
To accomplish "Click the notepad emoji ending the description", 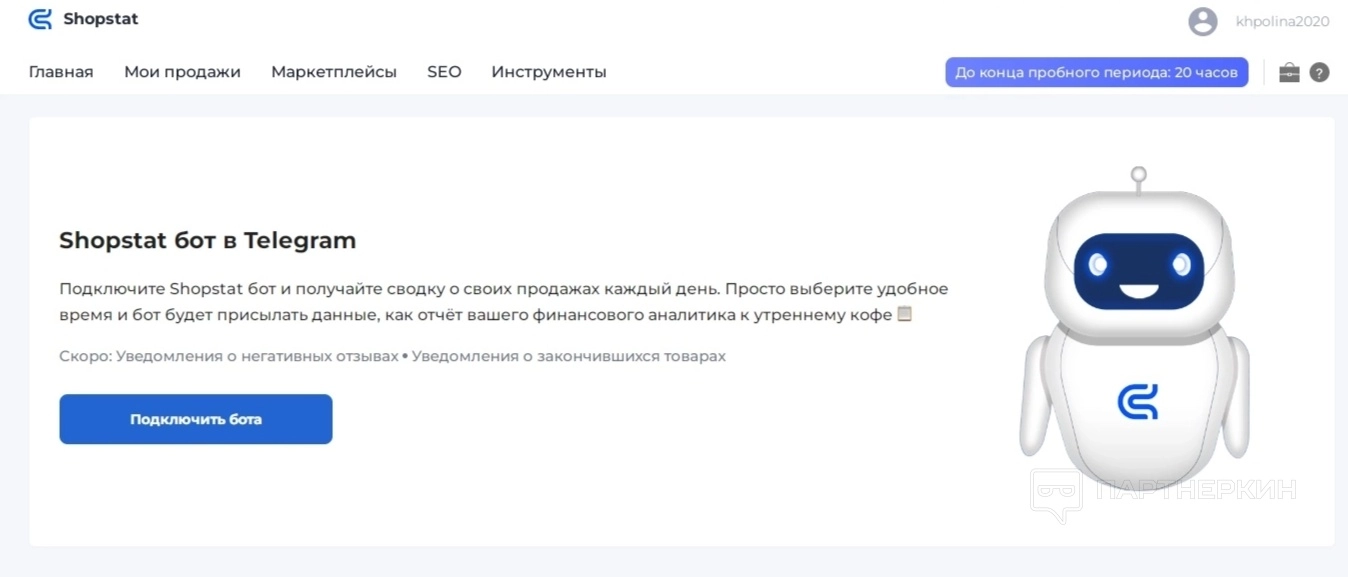I will coord(904,314).
